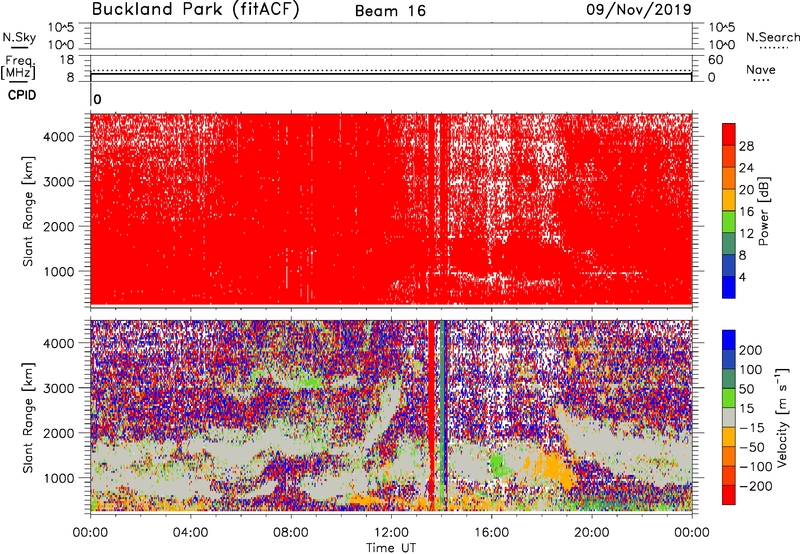Viewport: 800px width, 554px height.
Task: Click the "-100" label on velocity color bar
Action: 756,466
